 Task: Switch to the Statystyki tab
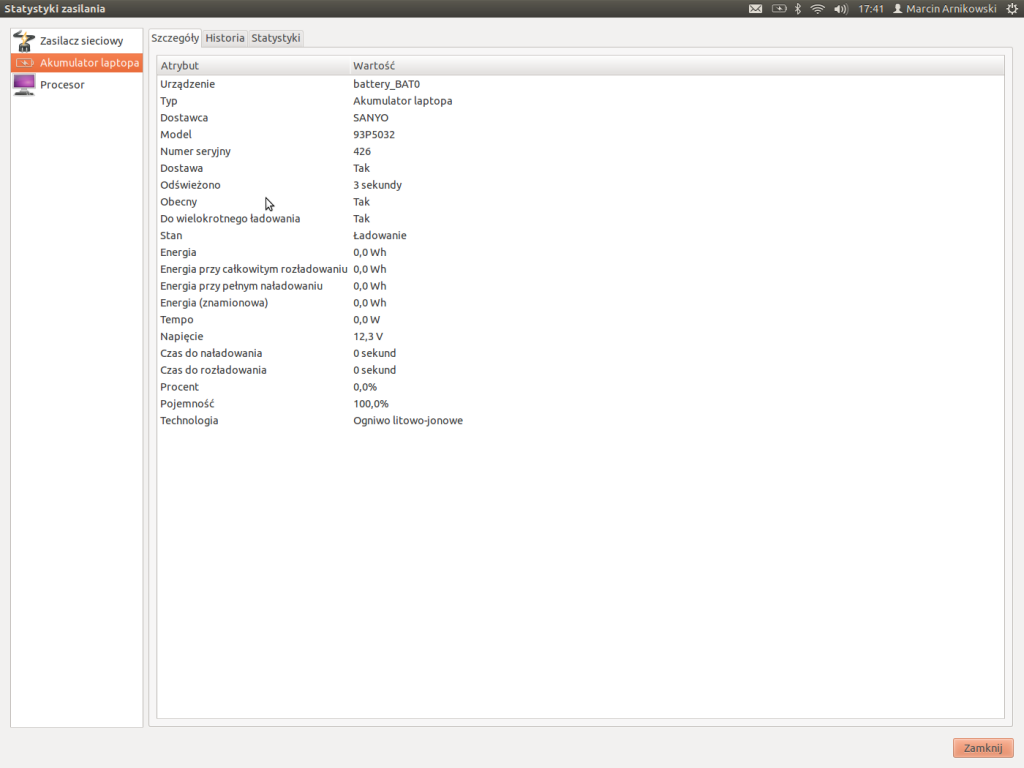pos(276,38)
